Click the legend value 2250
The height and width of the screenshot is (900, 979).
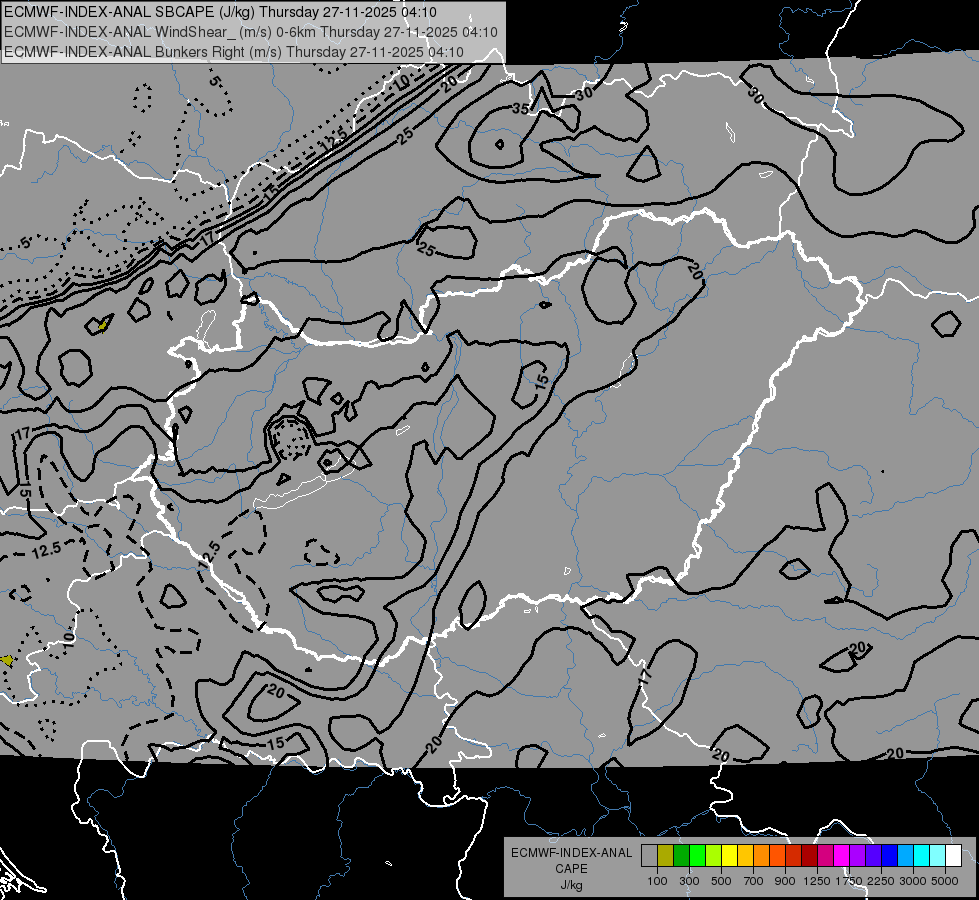coord(882,881)
